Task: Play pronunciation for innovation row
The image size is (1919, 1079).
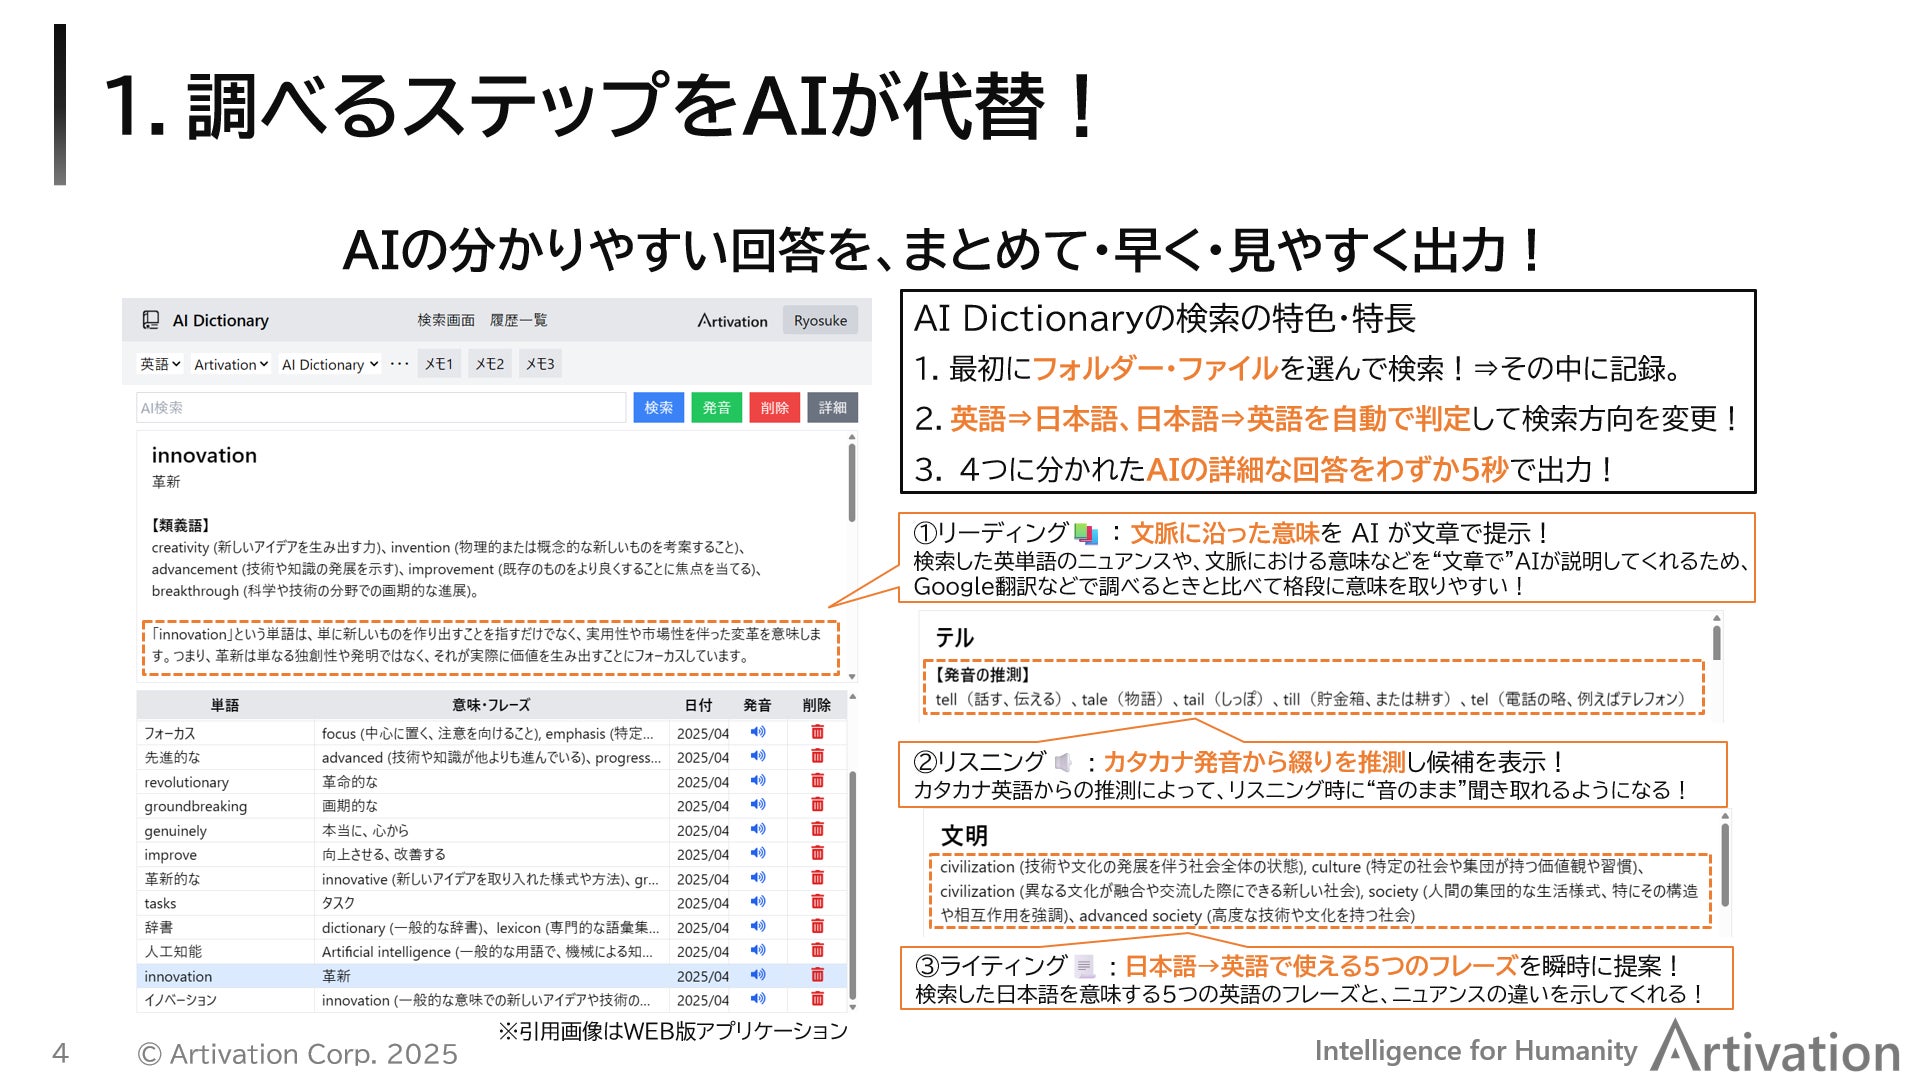Action: 758,974
